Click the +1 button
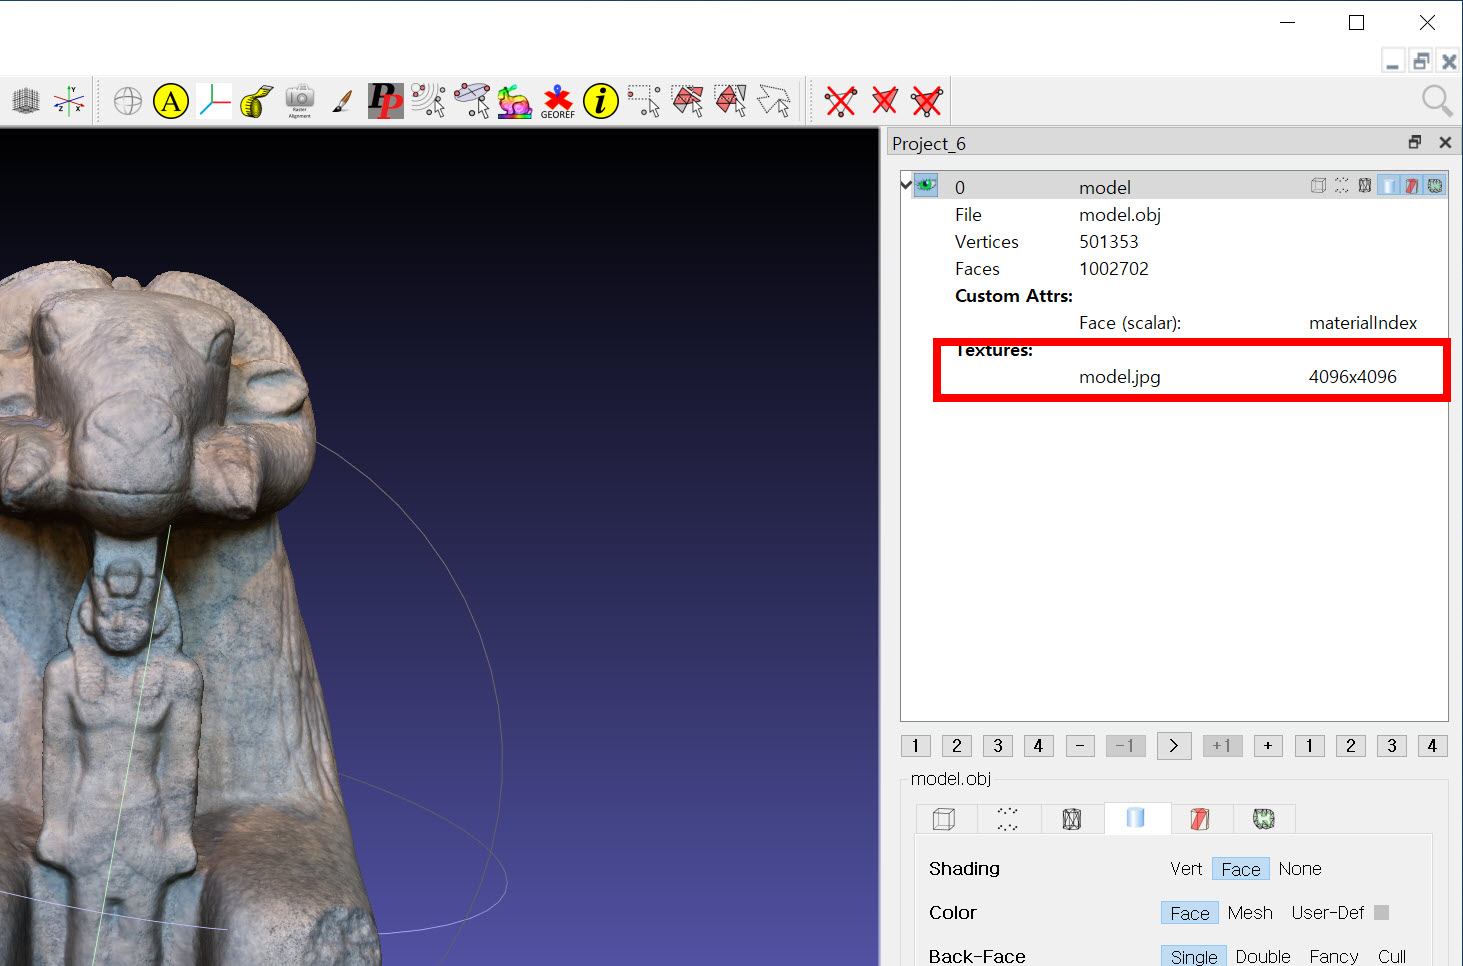 1222,746
